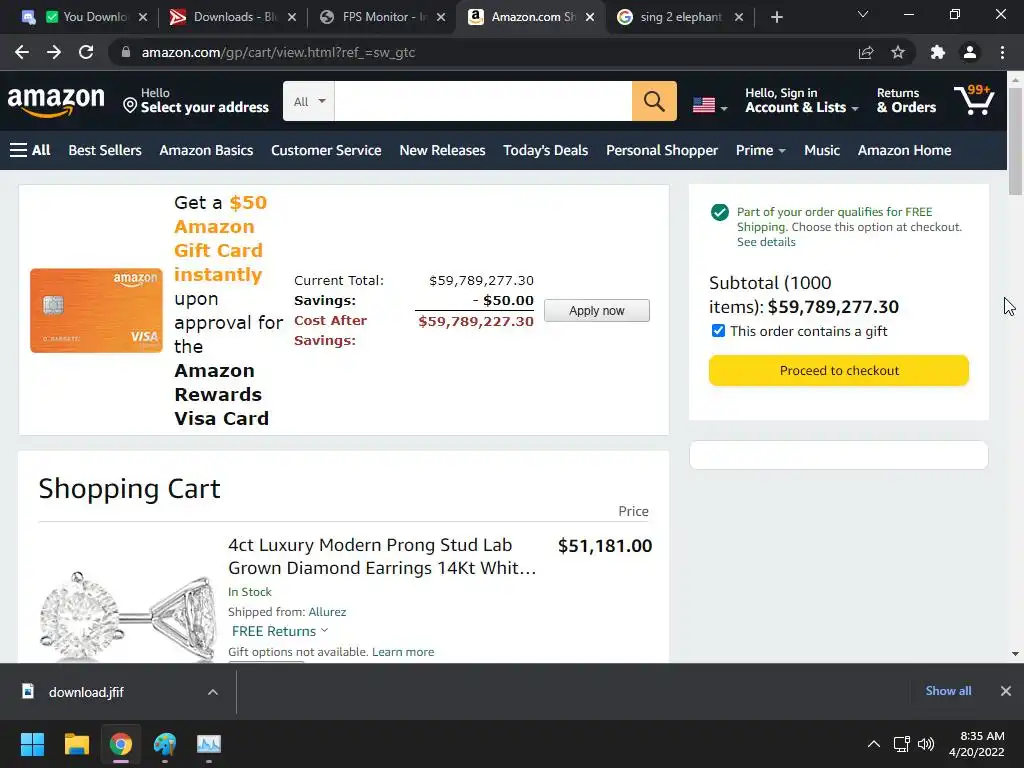Switch to the You Download tab
The image size is (1024, 768).
[86, 17]
